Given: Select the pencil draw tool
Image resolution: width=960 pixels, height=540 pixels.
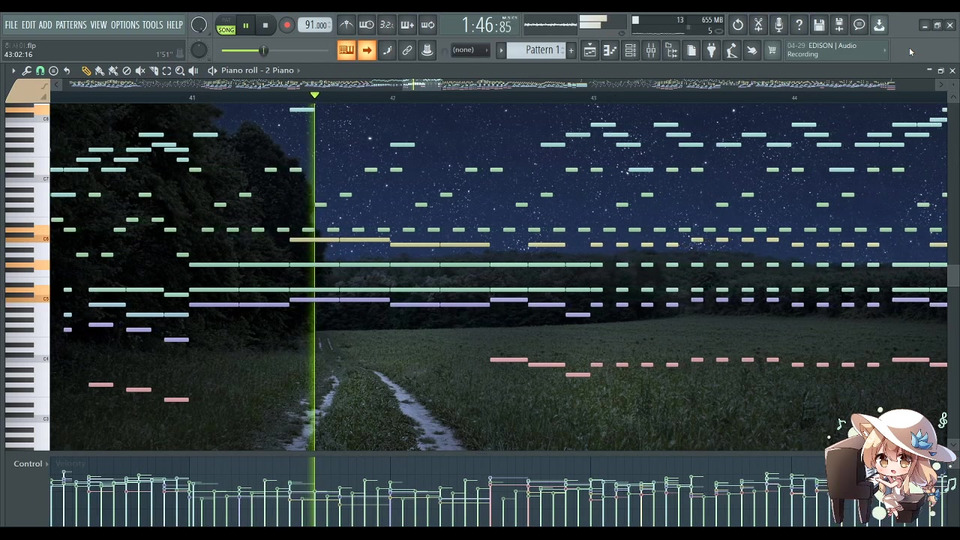Looking at the screenshot, I should click(x=86, y=71).
